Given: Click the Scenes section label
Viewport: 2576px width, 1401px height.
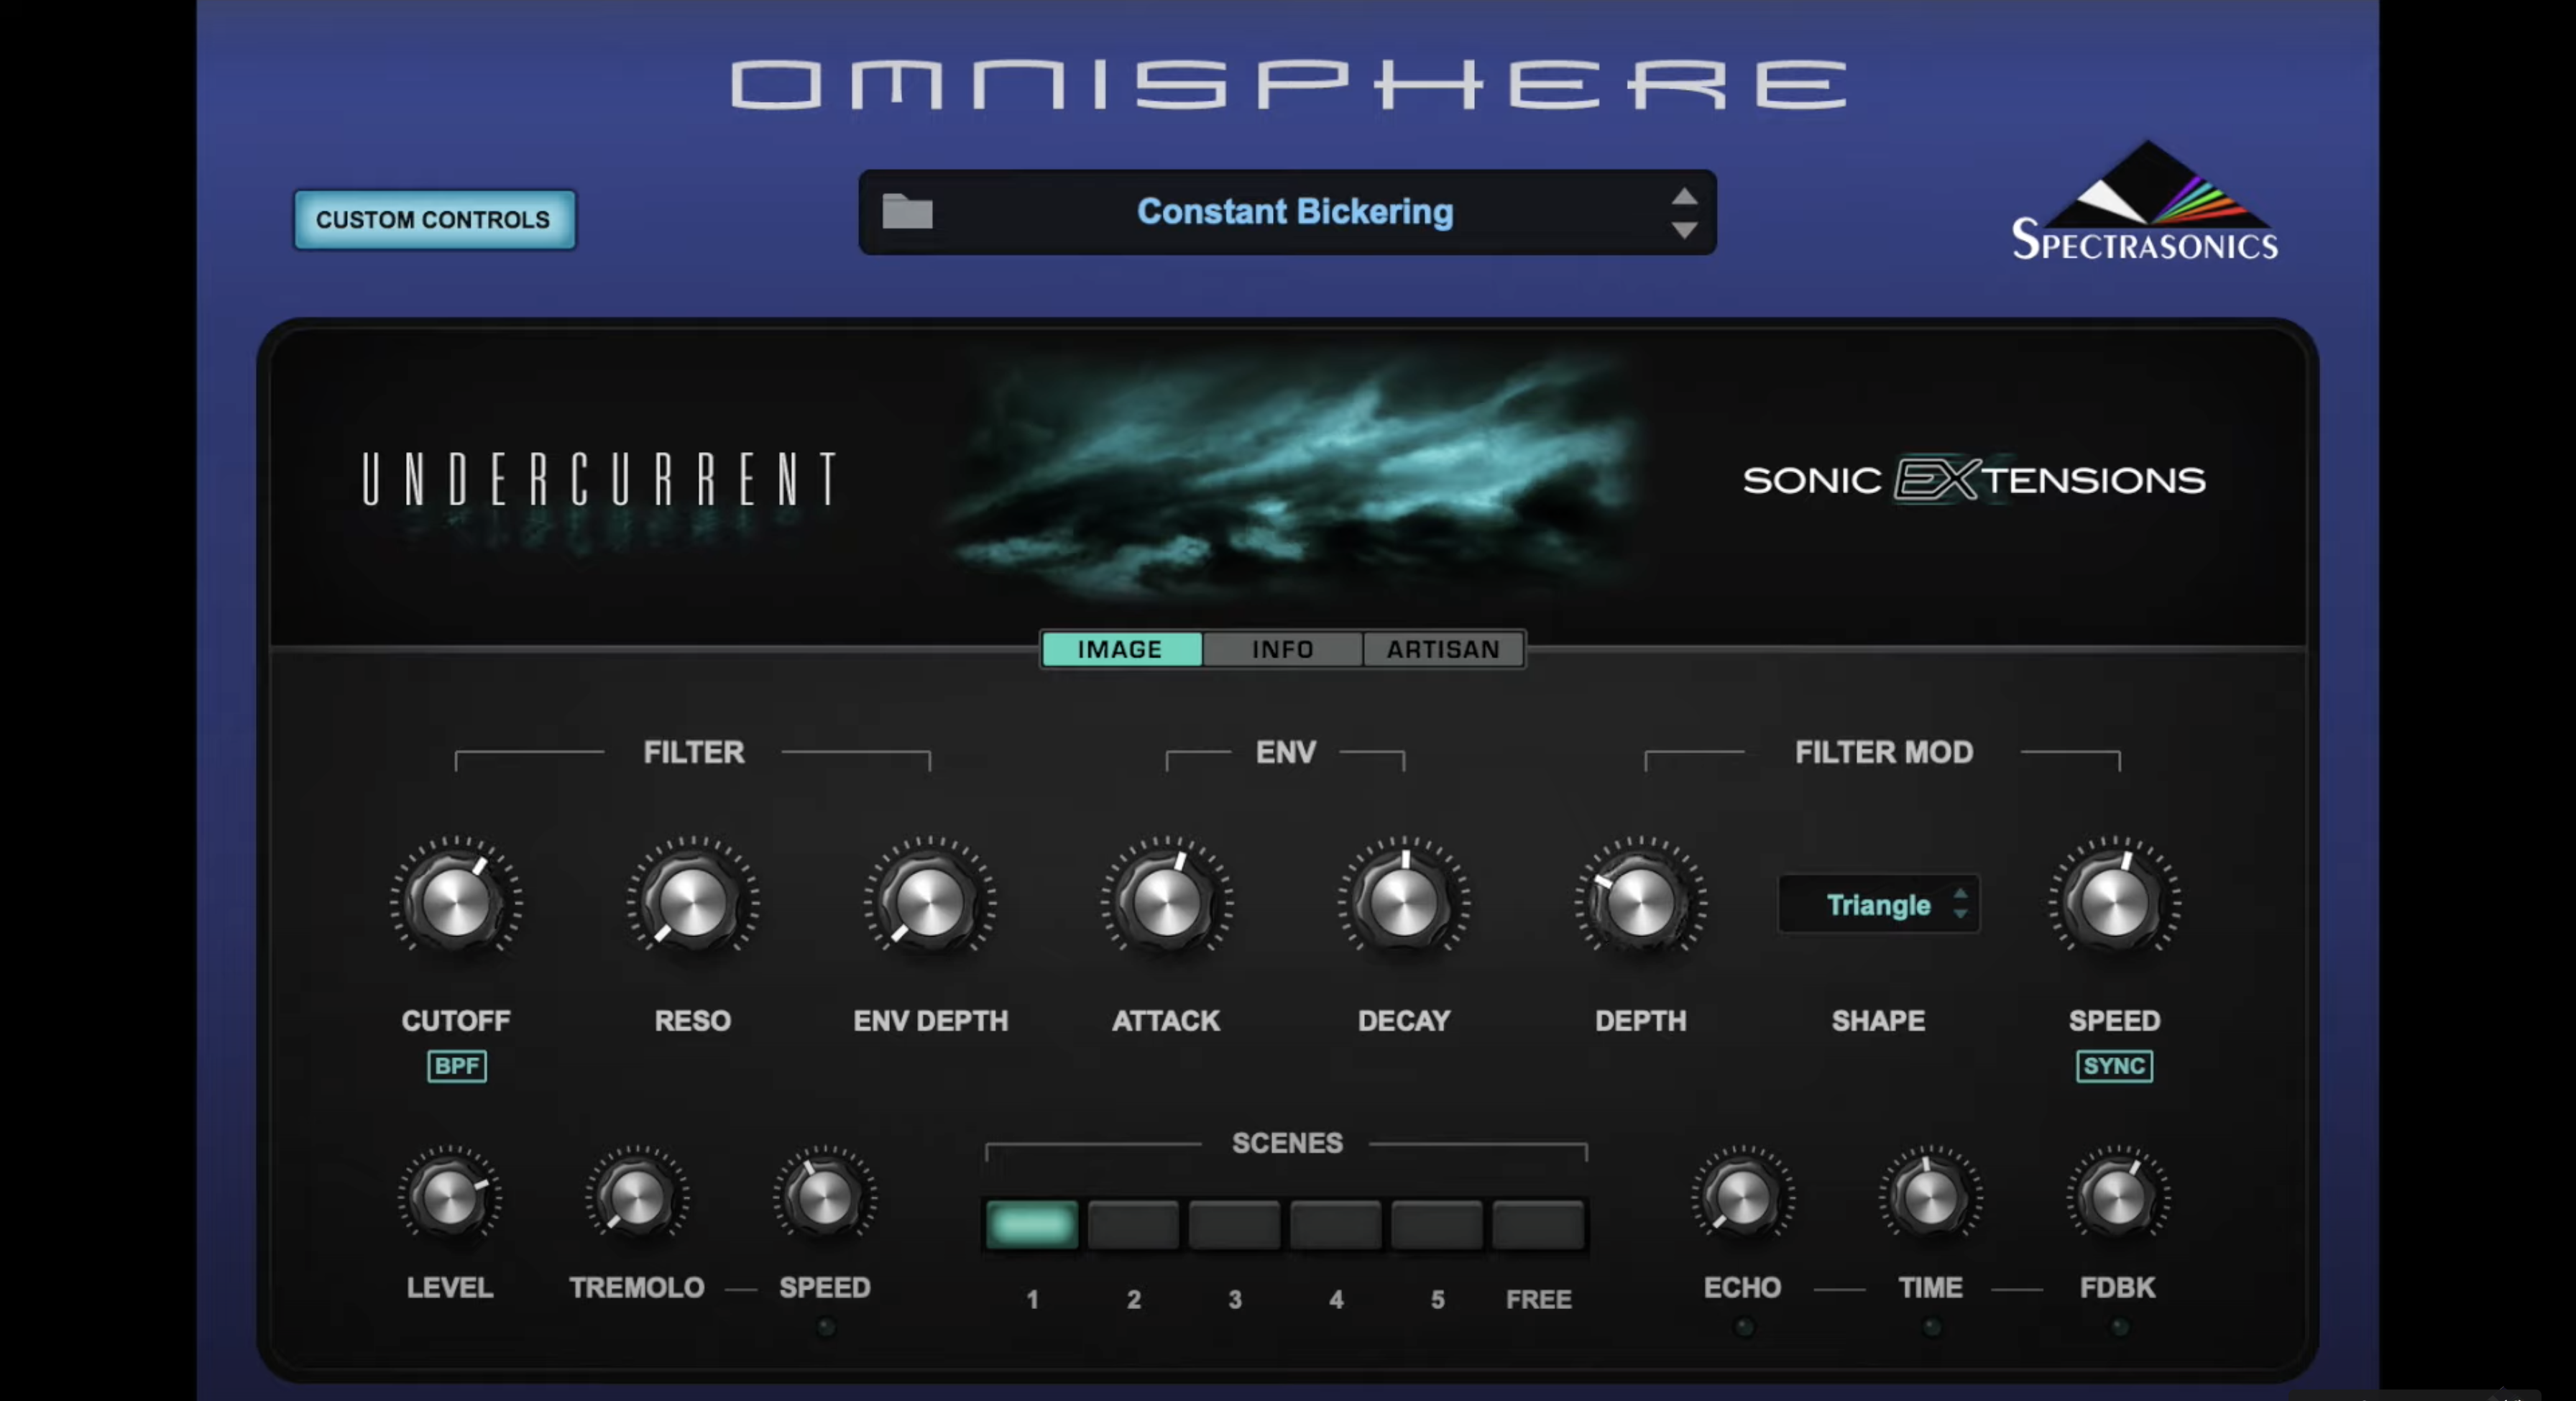Looking at the screenshot, I should tap(1287, 1143).
